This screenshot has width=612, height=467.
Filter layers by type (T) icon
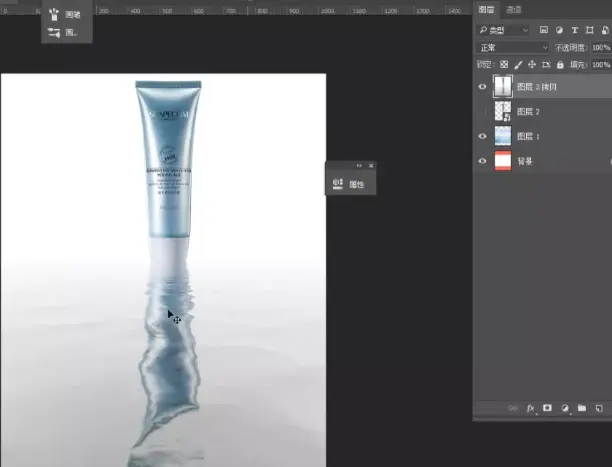pyautogui.click(x=575, y=30)
